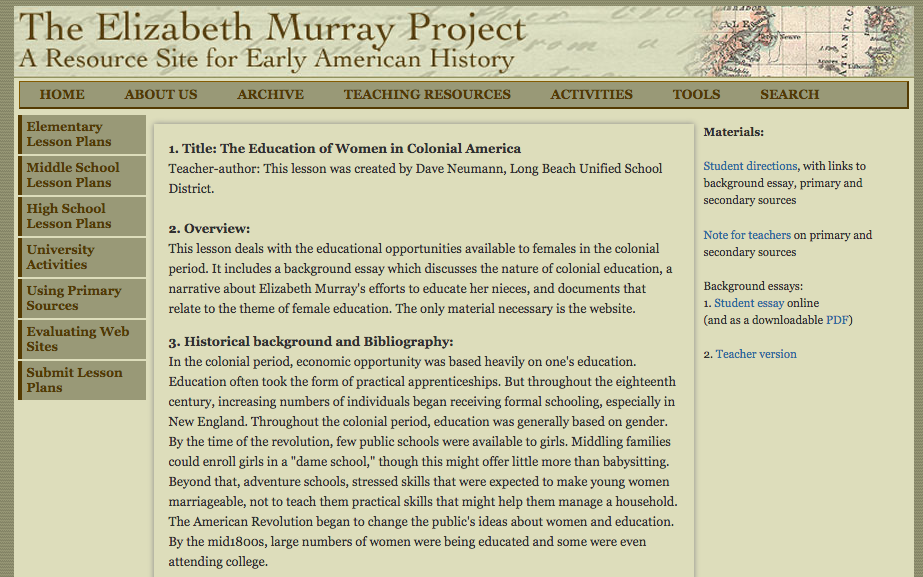
Task: Click SEARCH in the navigation bar
Action: tap(789, 94)
